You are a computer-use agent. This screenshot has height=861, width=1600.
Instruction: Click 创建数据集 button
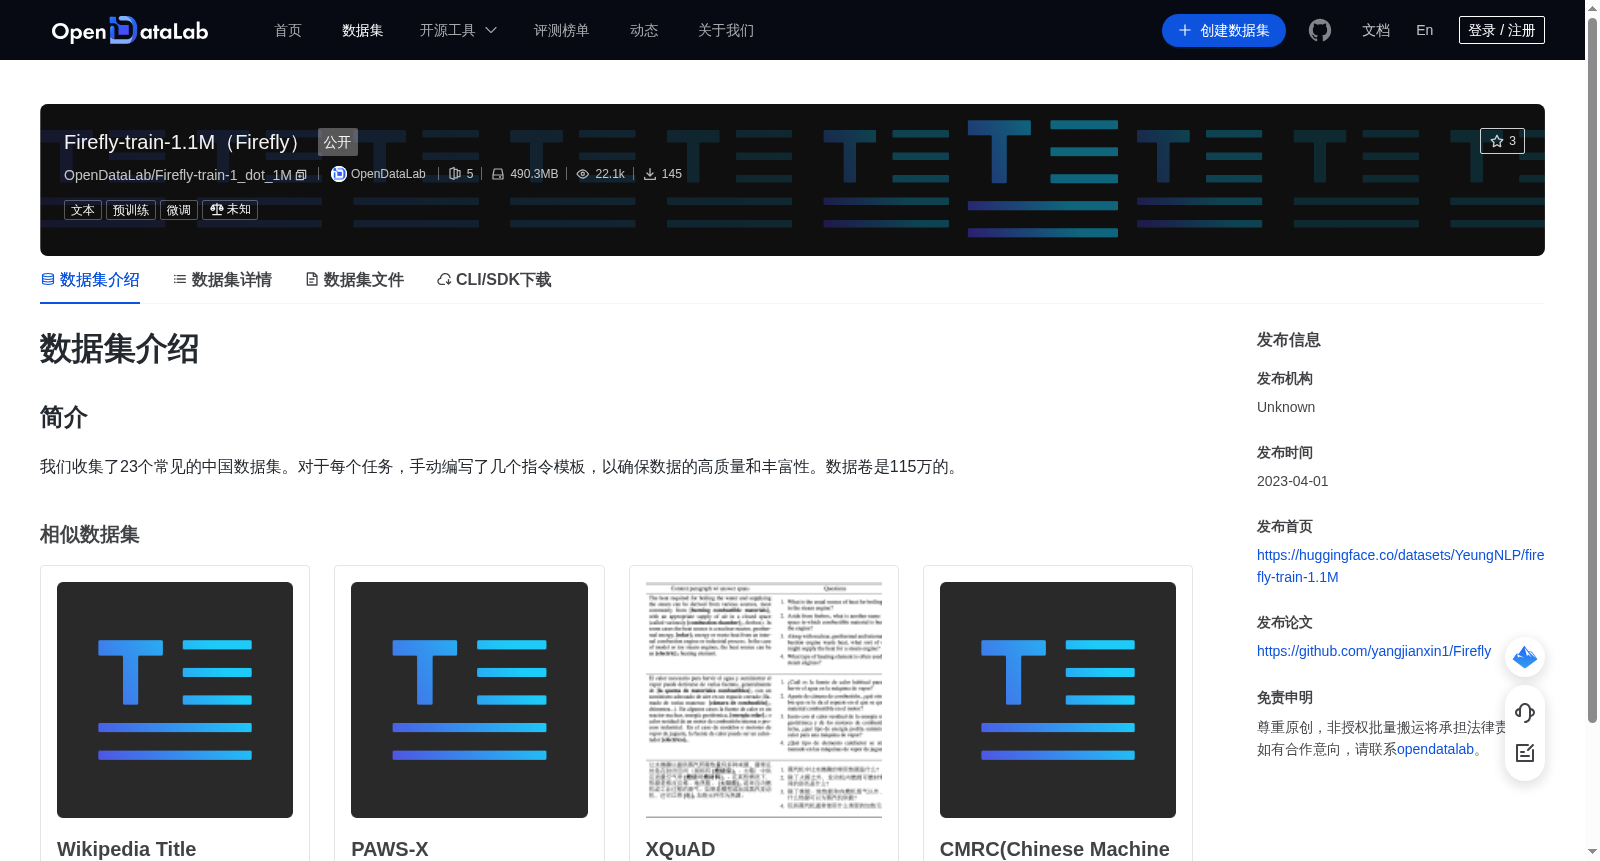click(1224, 30)
